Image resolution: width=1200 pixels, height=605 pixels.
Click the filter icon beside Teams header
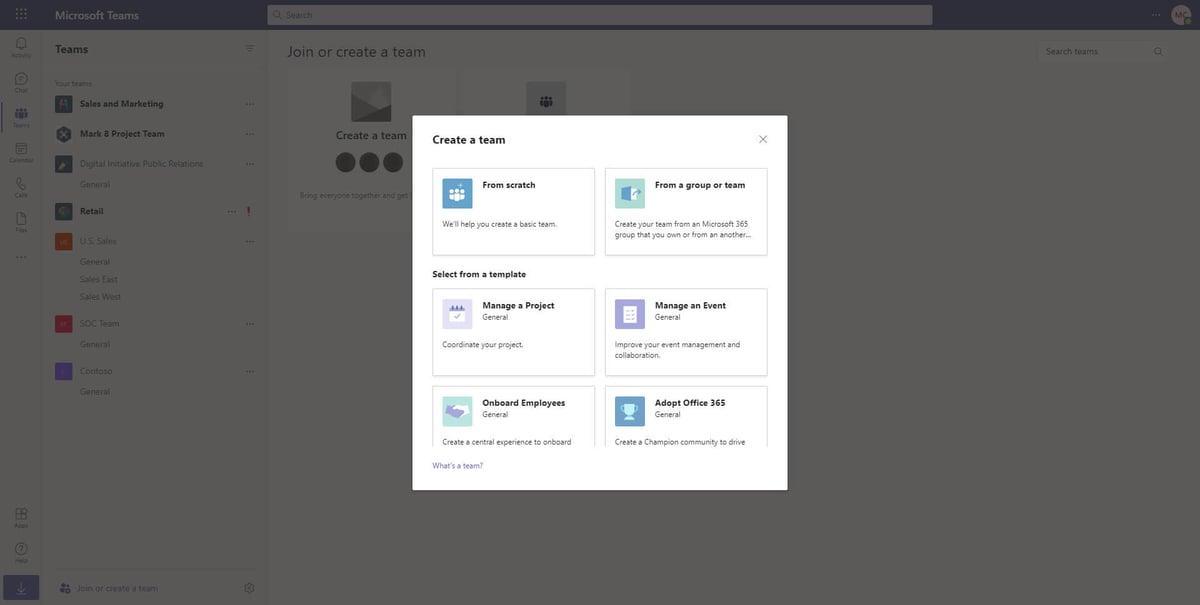point(246,45)
